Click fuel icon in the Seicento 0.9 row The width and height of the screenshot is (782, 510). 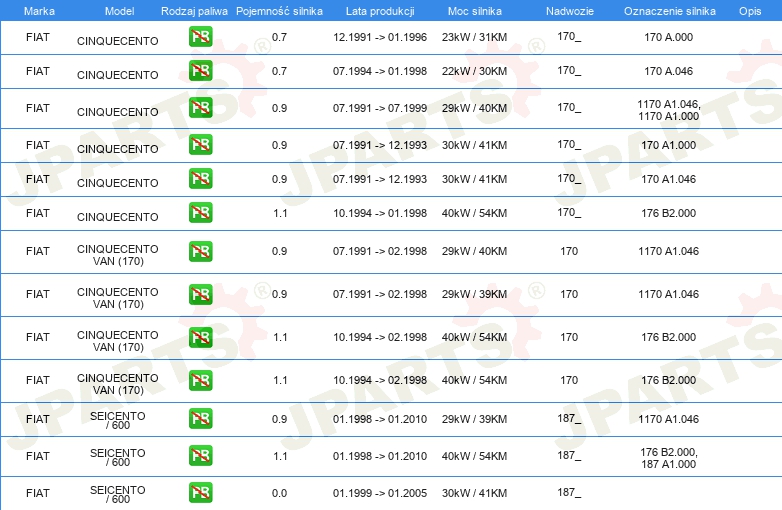coord(200,419)
